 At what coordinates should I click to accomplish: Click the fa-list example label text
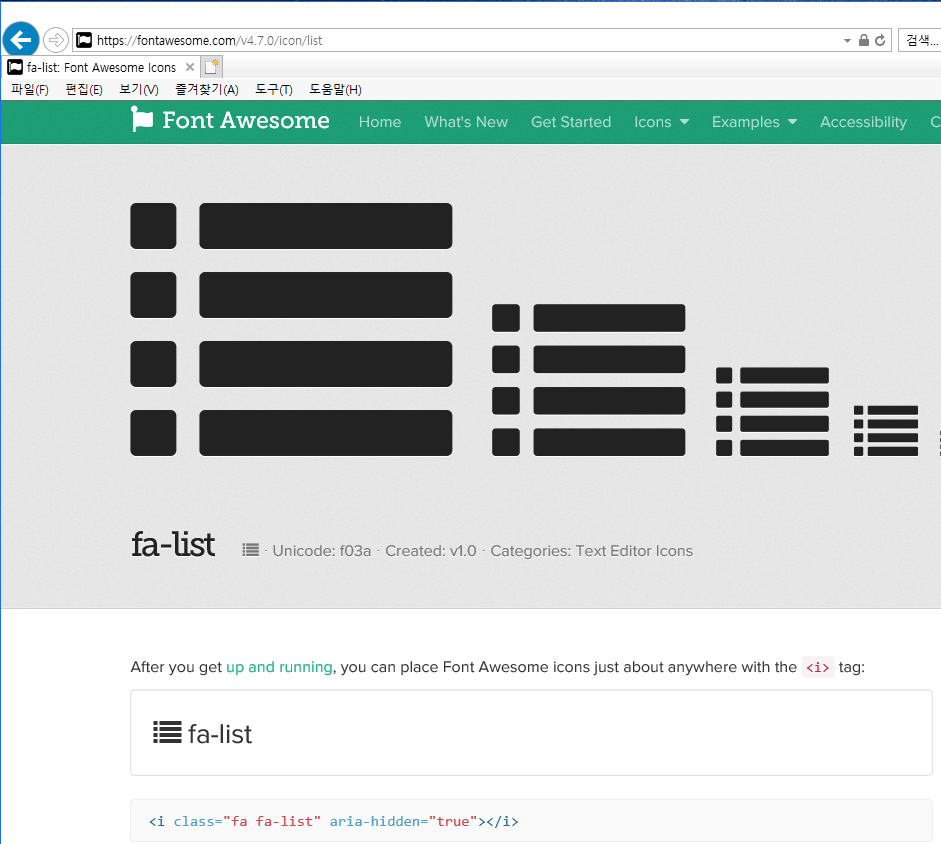[220, 734]
